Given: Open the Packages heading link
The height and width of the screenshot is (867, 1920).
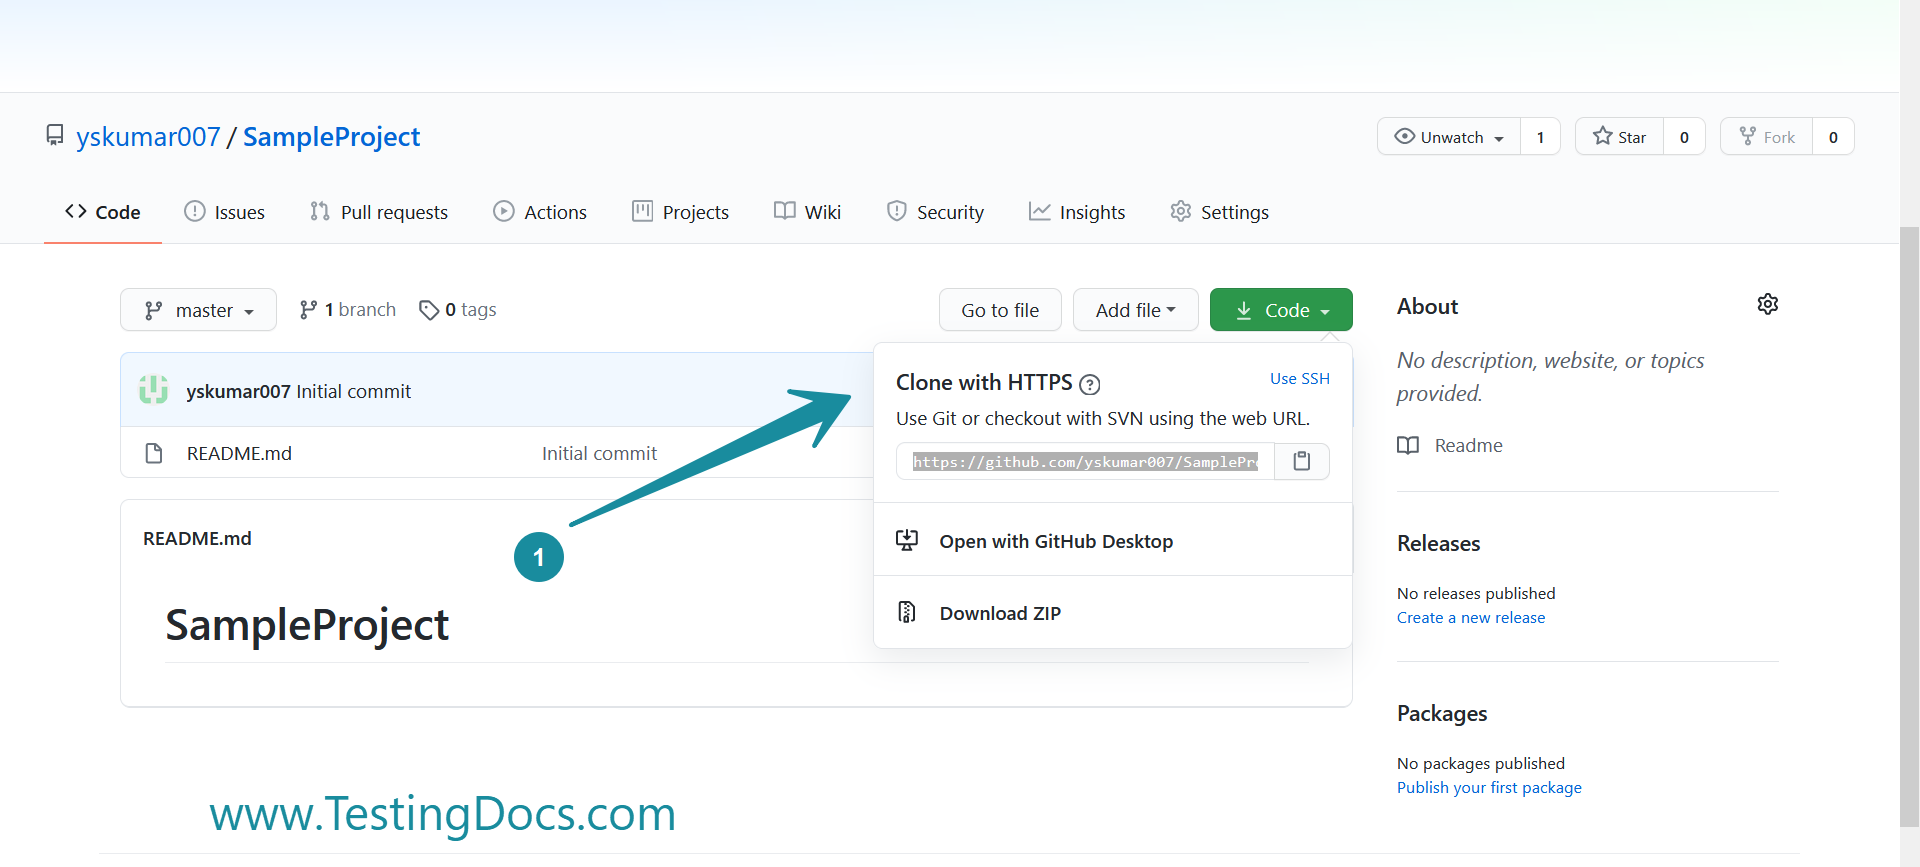Looking at the screenshot, I should tap(1442, 713).
